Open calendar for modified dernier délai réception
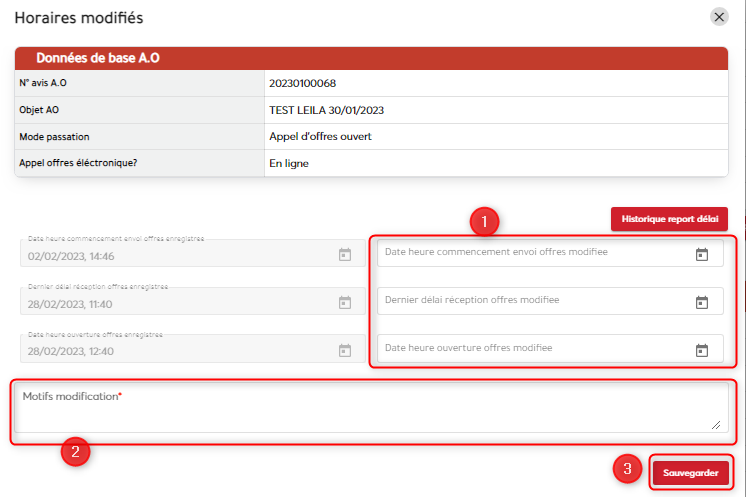 (702, 302)
